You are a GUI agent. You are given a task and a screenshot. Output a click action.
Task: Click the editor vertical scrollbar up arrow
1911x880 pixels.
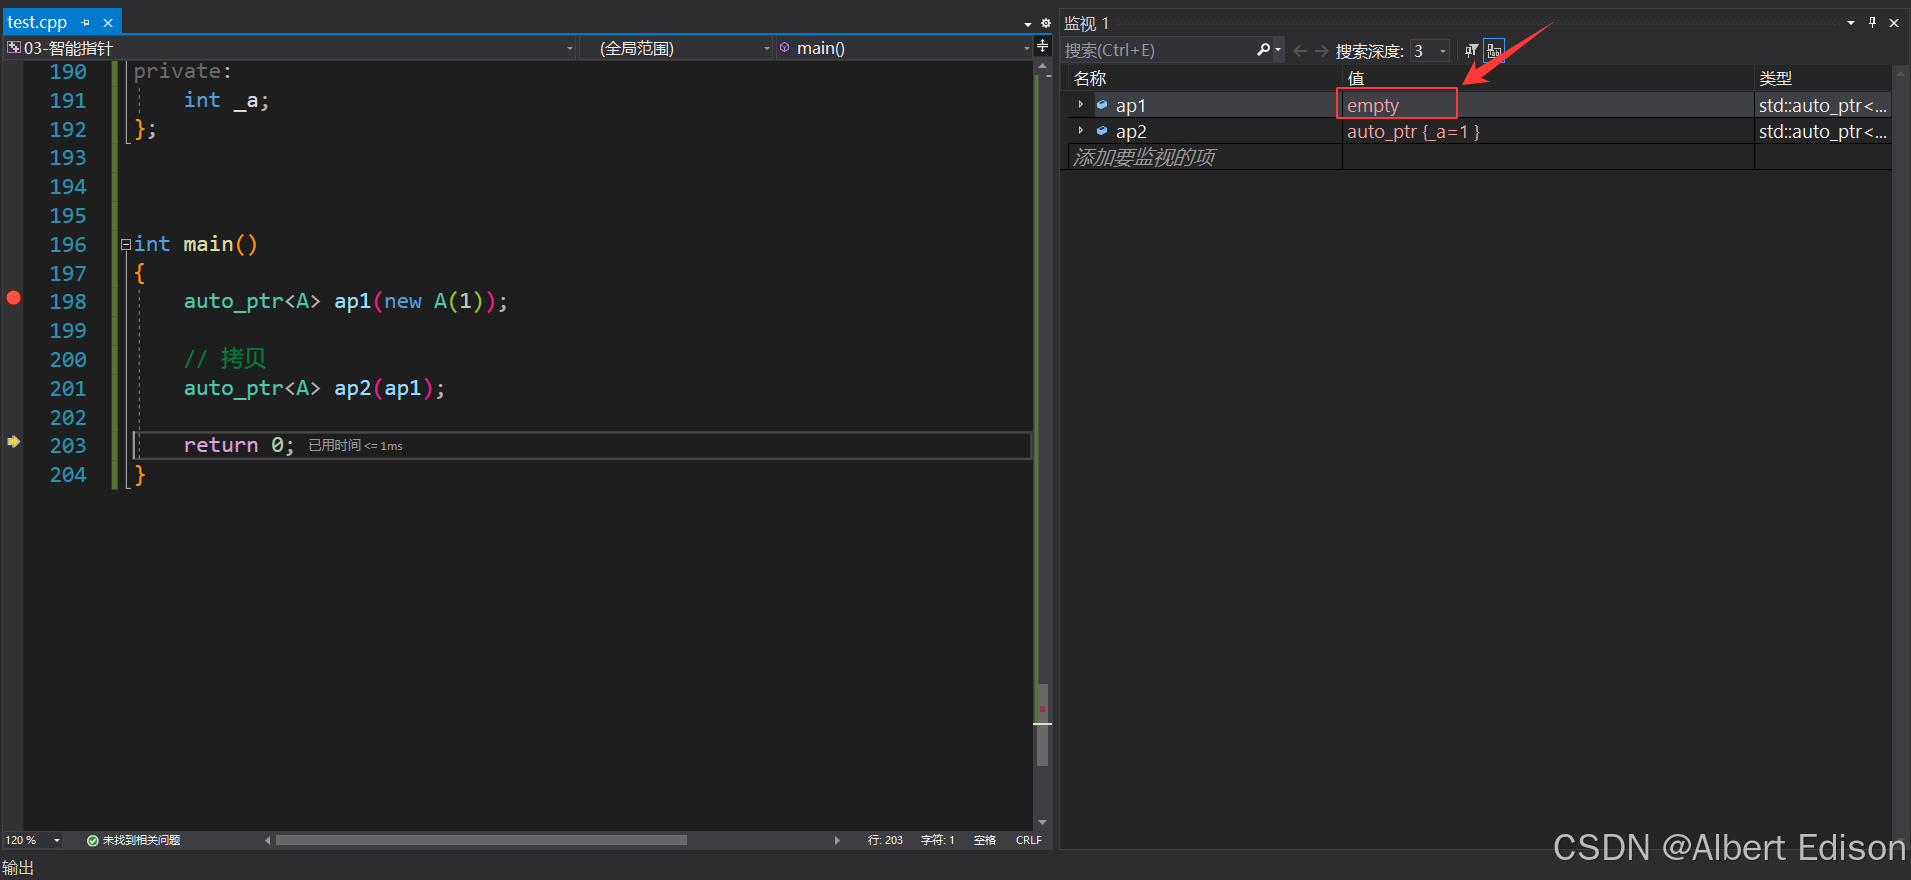[x=1043, y=67]
